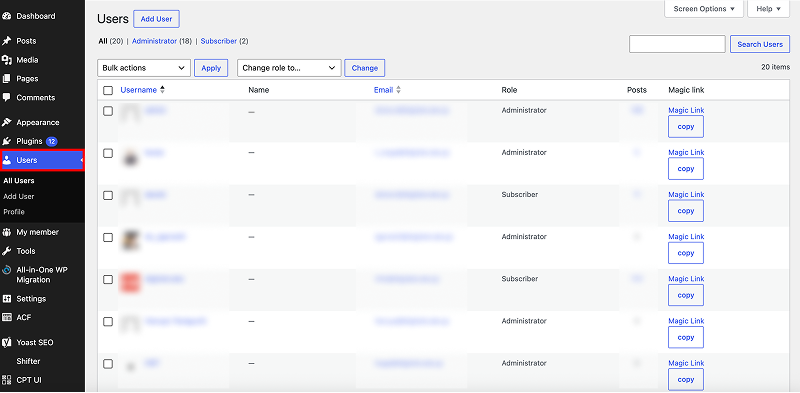Click the Yoast SEO logo icon
The width and height of the screenshot is (800, 393).
[x=7, y=342]
